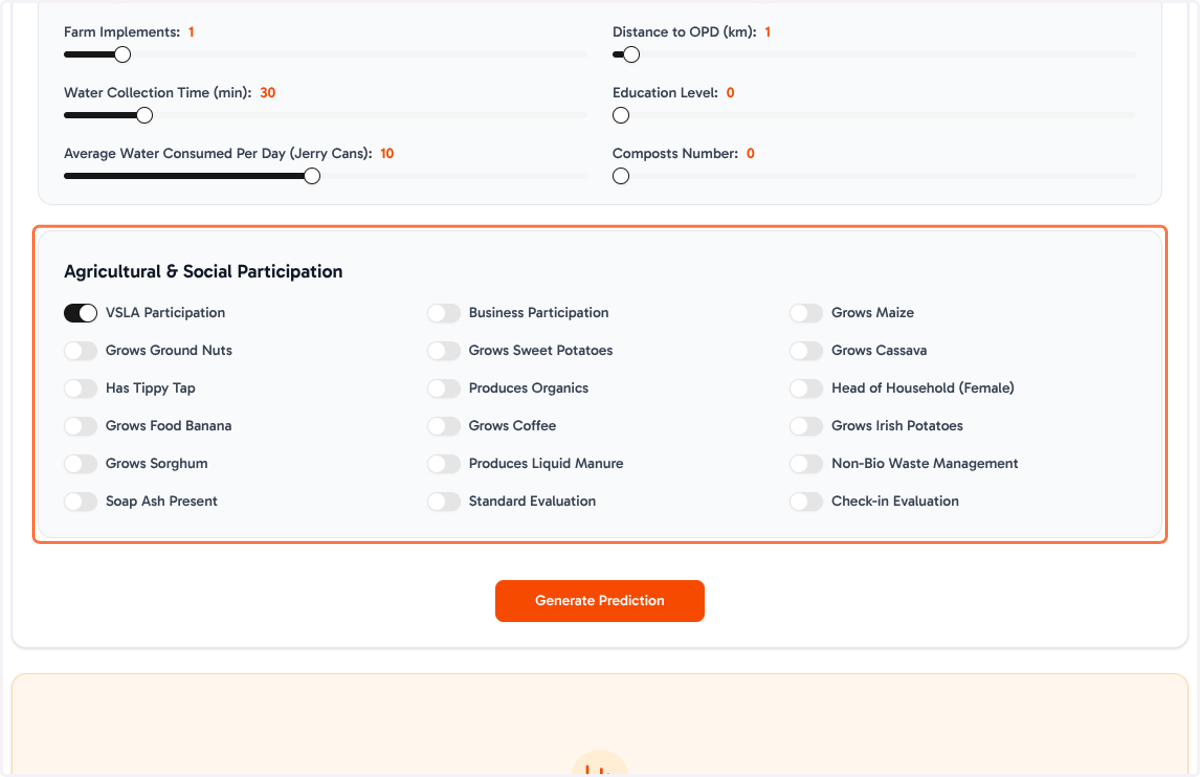1200x777 pixels.
Task: Click the "Distance to OPD (km):" label
Action: pyautogui.click(x=685, y=32)
